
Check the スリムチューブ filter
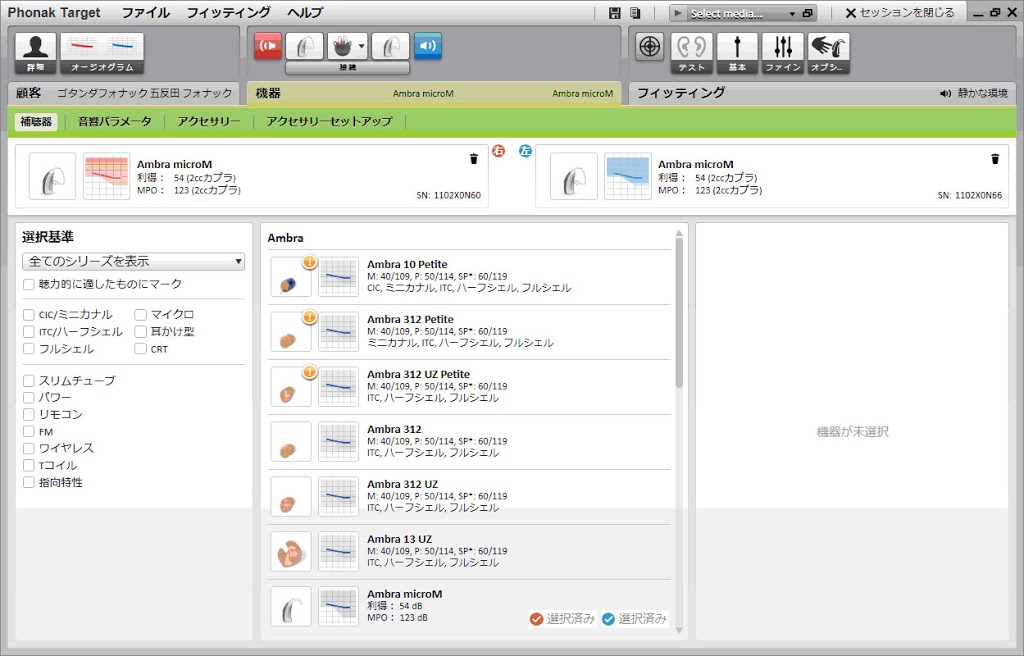point(29,380)
